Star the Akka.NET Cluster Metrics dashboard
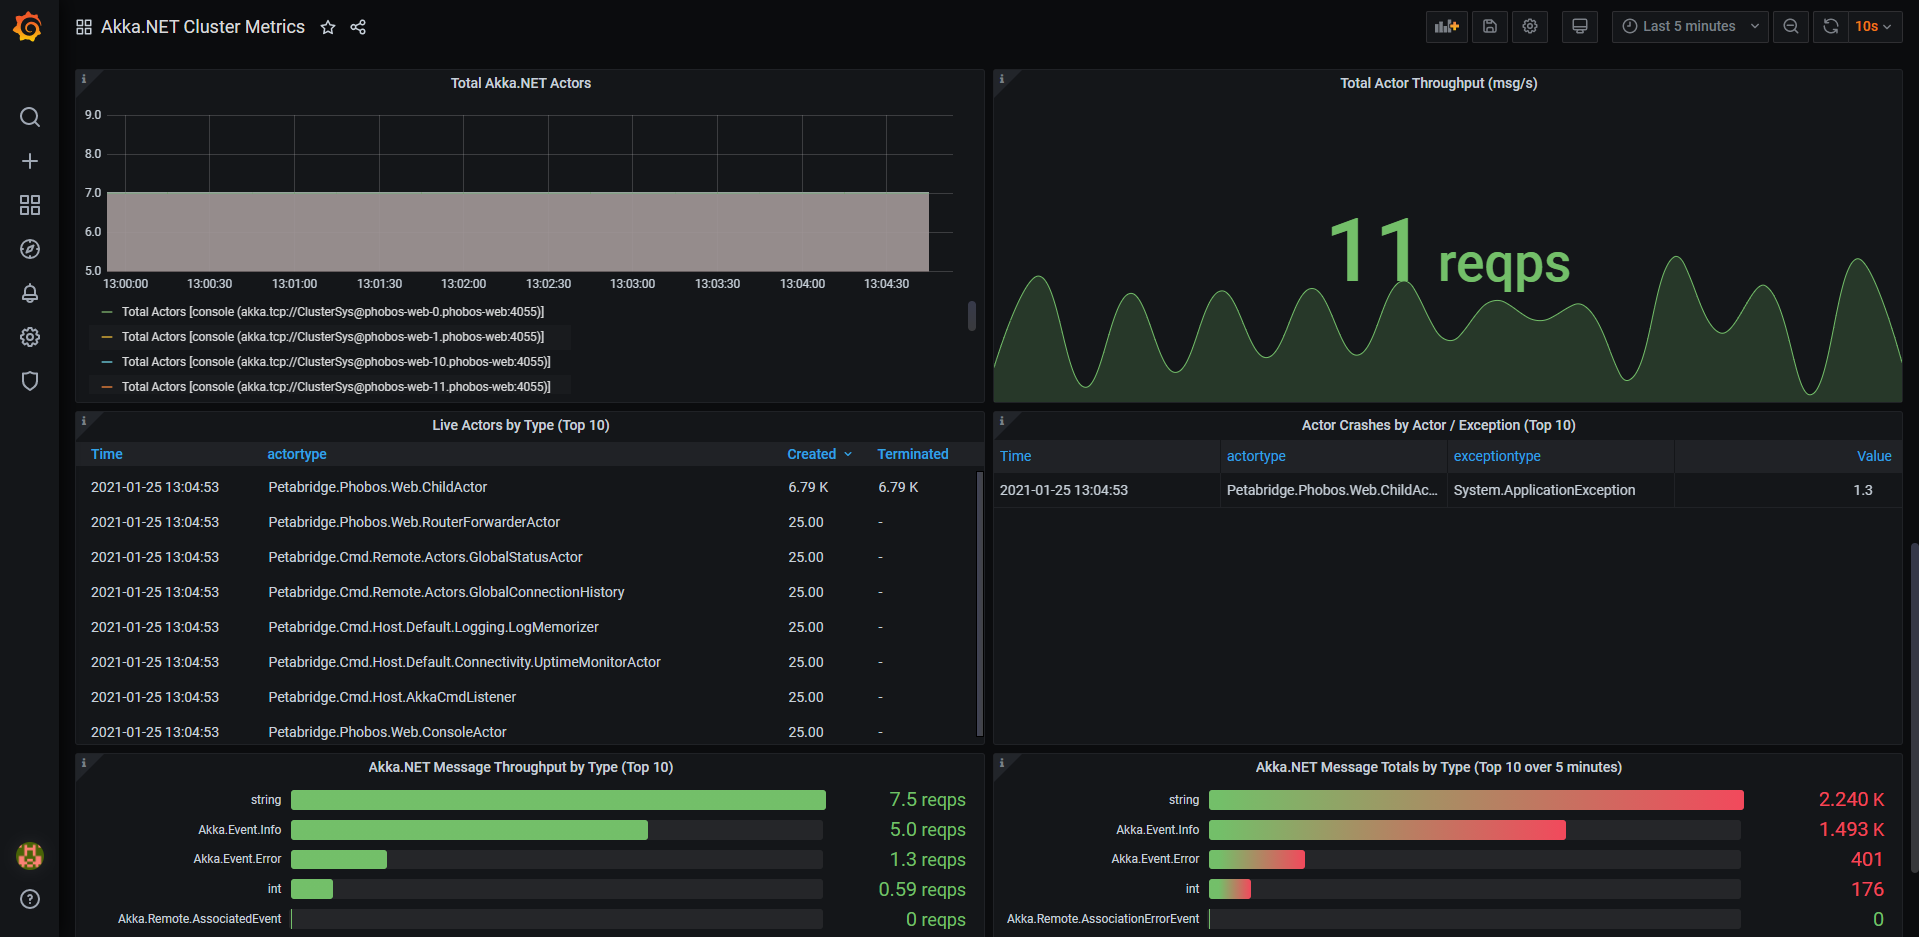 click(x=328, y=27)
